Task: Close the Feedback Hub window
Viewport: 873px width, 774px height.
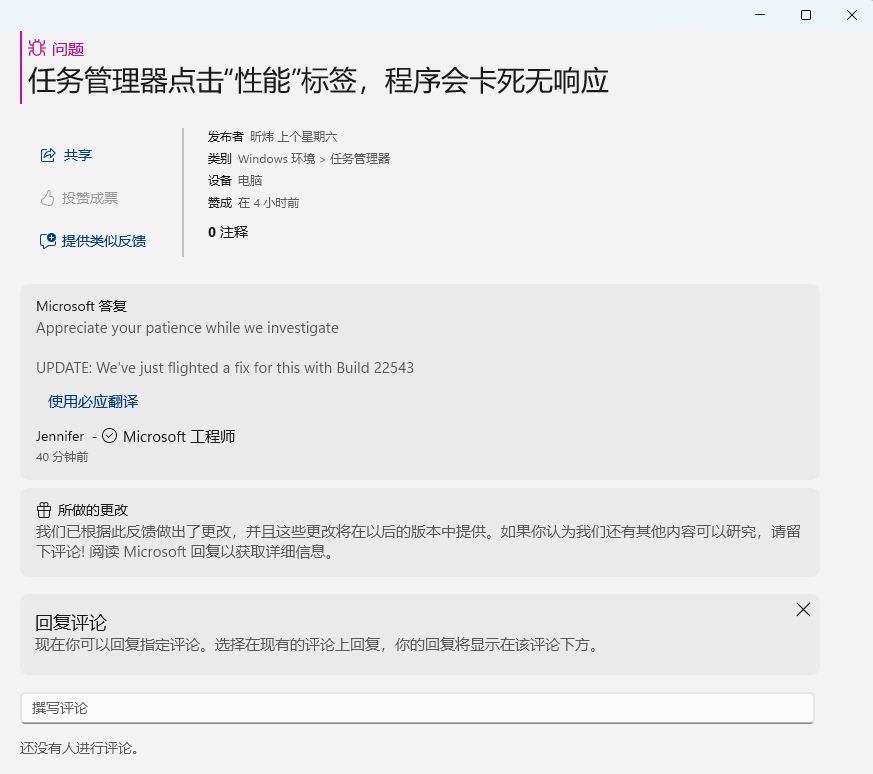Action: pyautogui.click(x=851, y=15)
